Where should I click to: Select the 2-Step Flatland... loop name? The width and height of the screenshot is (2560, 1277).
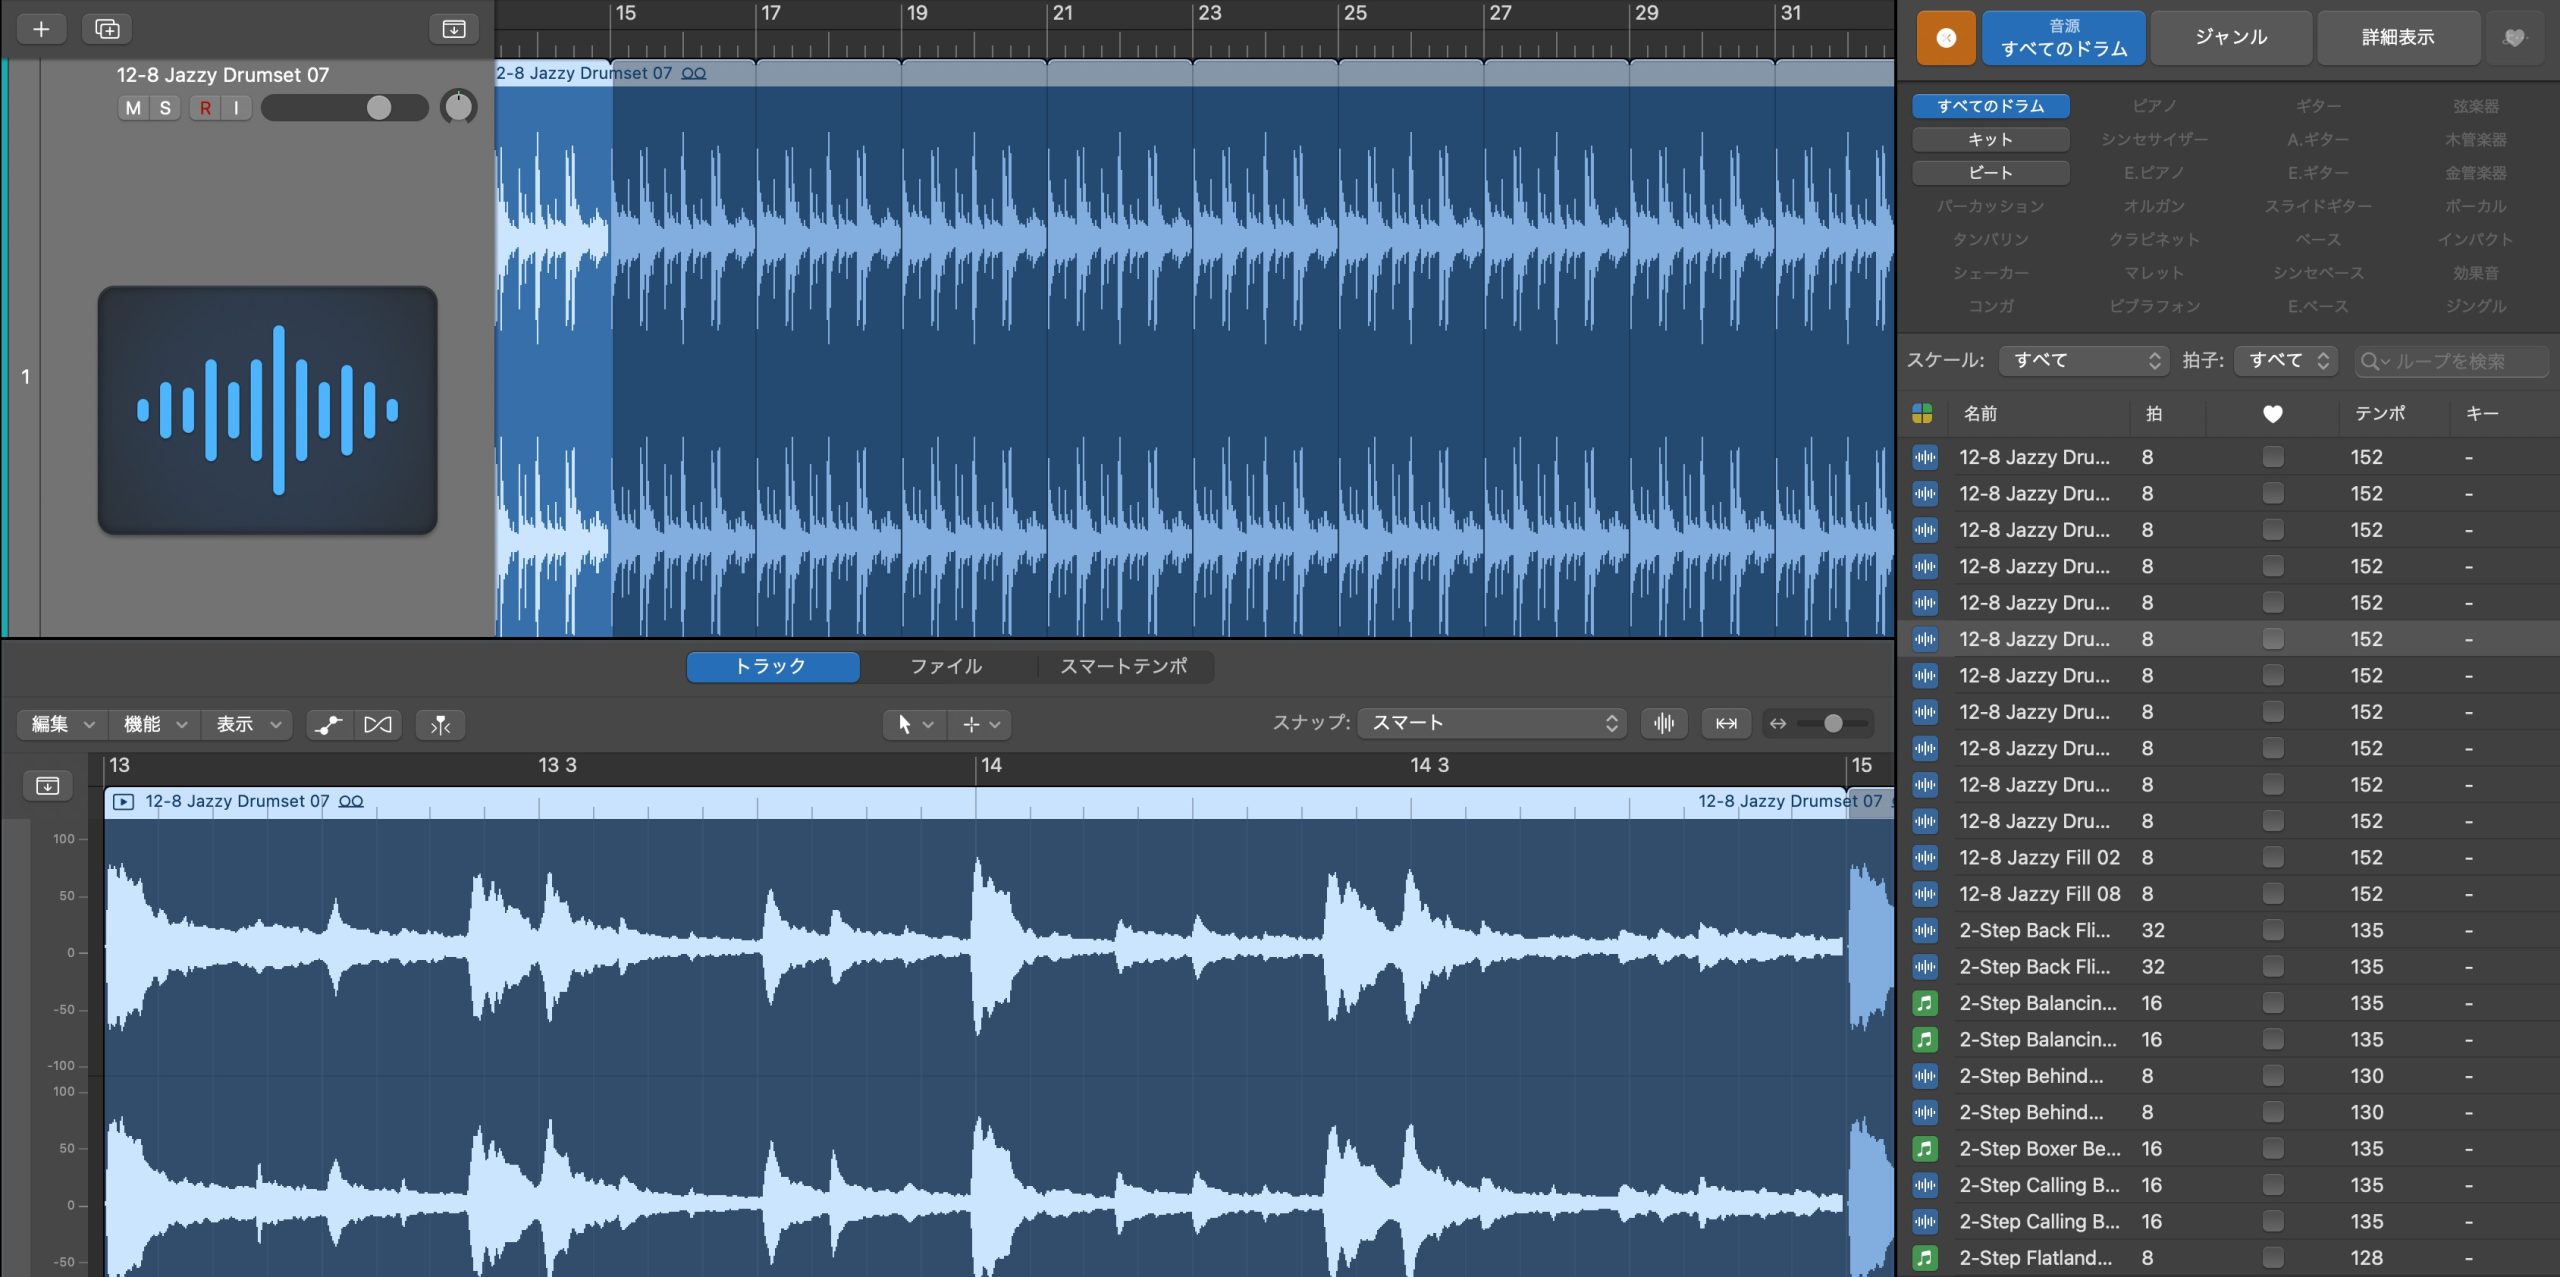click(x=2035, y=1258)
